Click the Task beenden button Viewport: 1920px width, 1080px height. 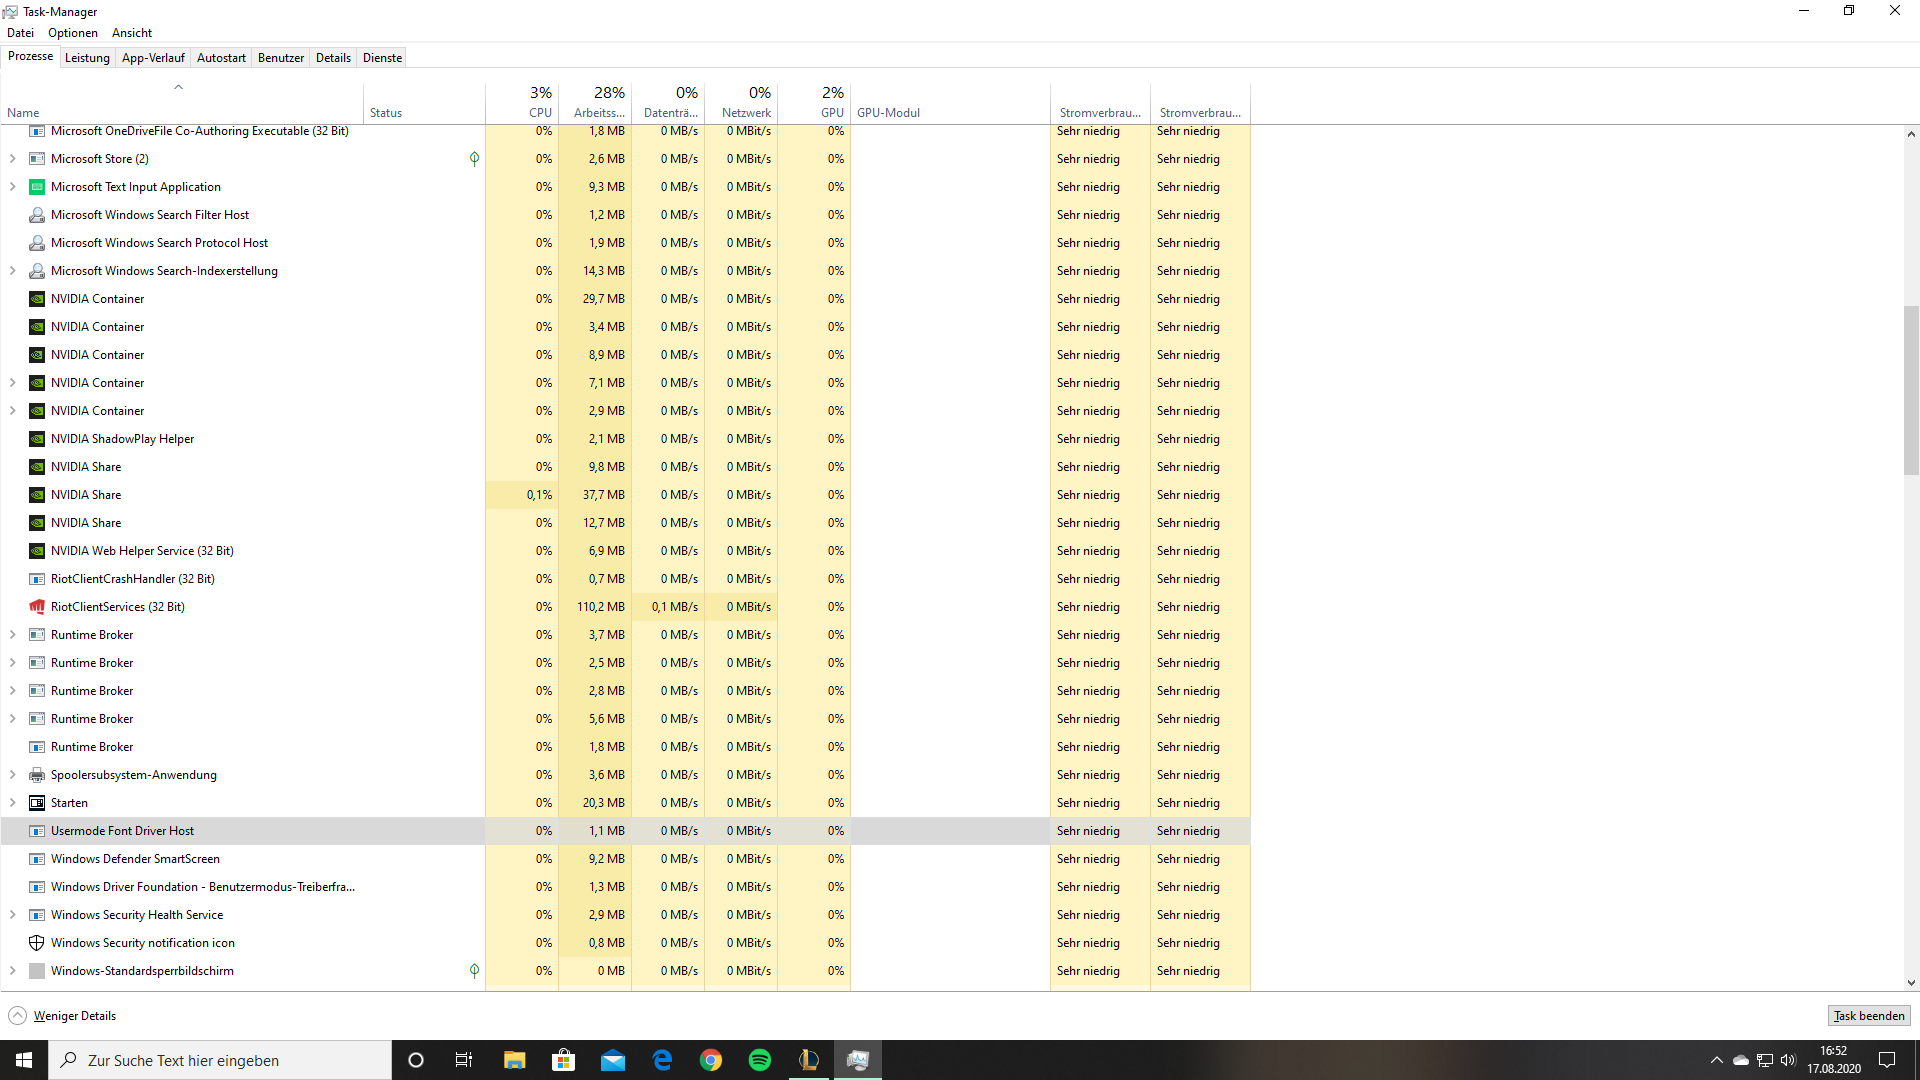tap(1870, 1015)
